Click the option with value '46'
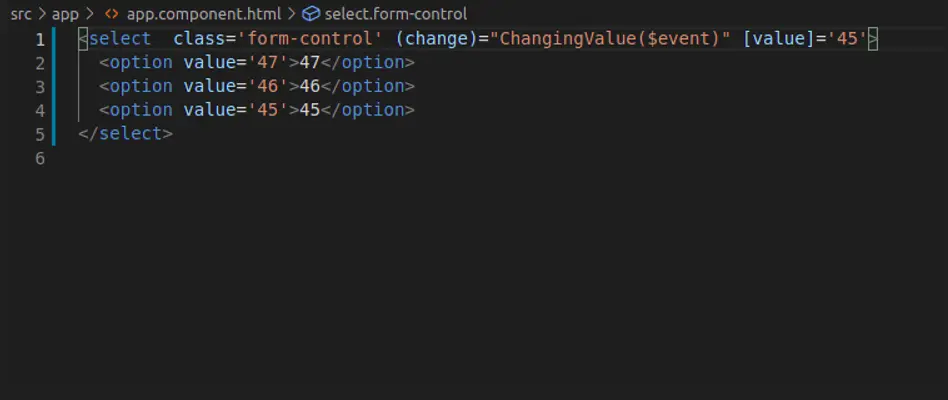The width and height of the screenshot is (948, 400). 257,86
